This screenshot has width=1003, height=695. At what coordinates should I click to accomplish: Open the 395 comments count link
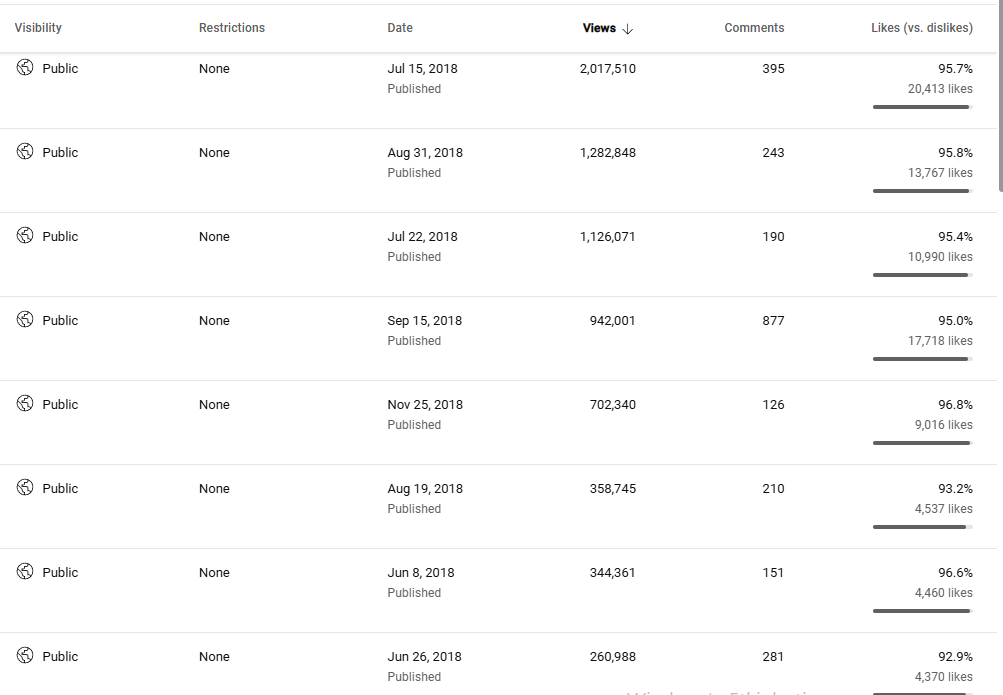coord(773,69)
